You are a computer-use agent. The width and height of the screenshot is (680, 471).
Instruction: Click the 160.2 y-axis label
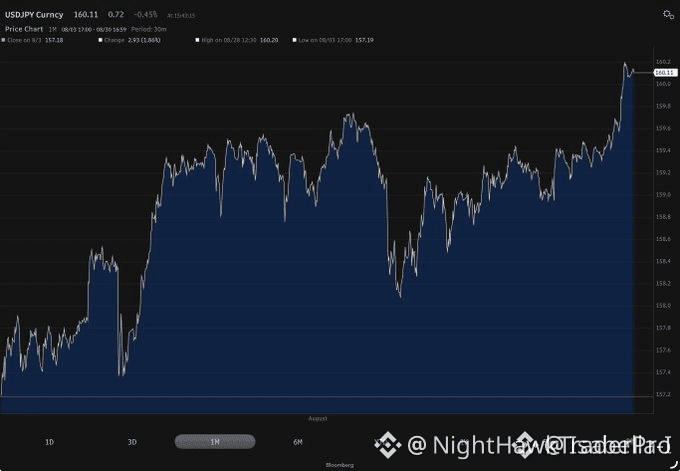(x=663, y=62)
